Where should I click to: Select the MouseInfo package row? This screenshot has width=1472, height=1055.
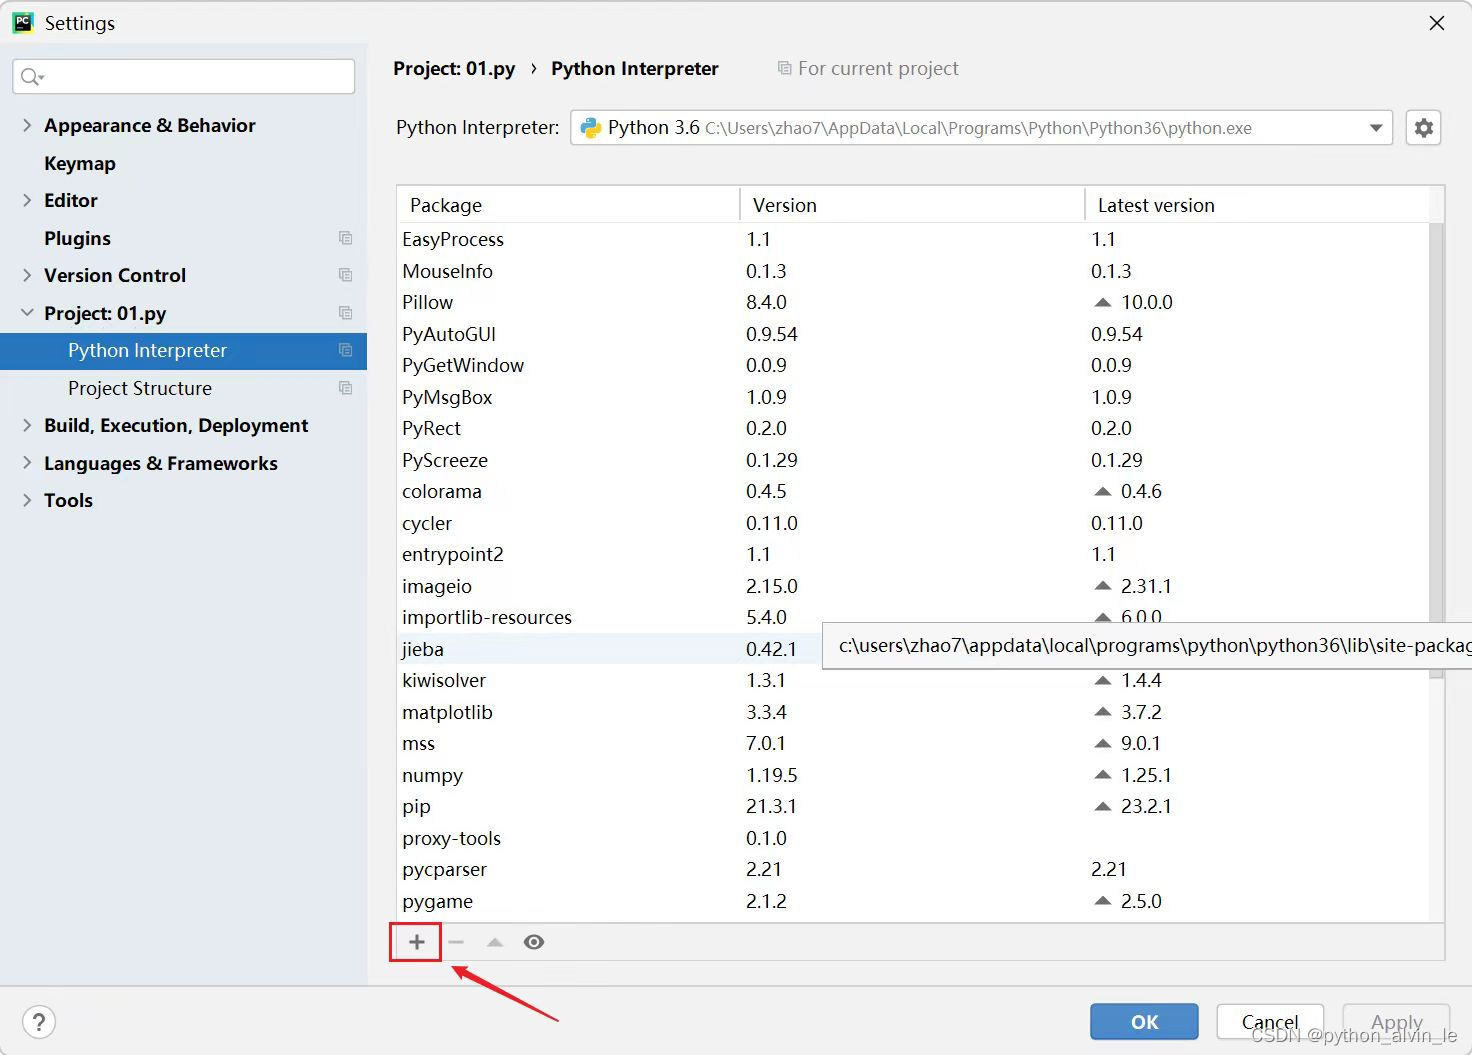click(913, 271)
